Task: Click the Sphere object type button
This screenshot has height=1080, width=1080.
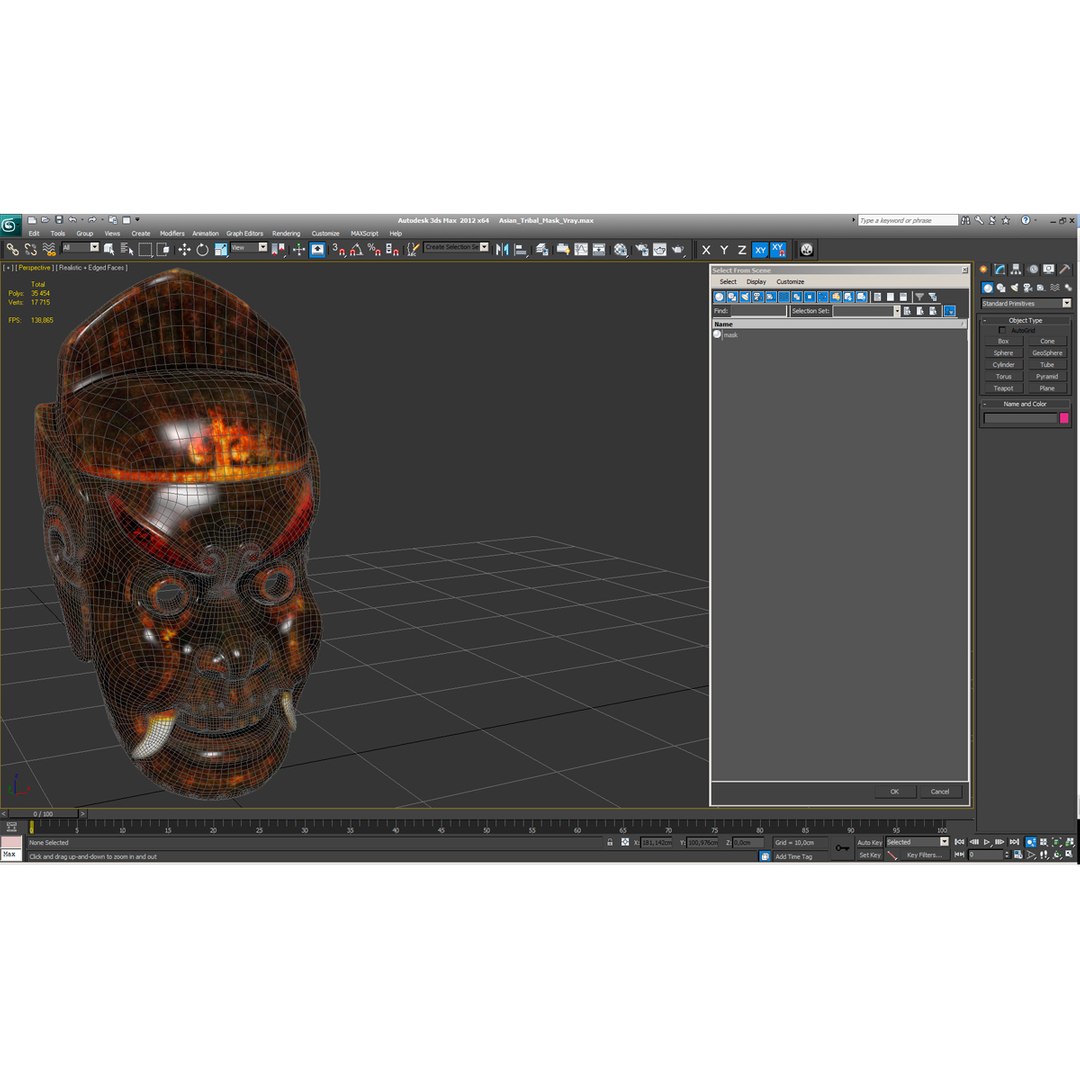Action: [x=1003, y=353]
